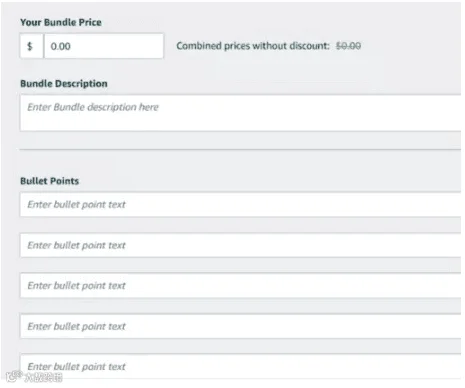
Task: Click the Your Bundle Price heading label
Action: (61, 22)
